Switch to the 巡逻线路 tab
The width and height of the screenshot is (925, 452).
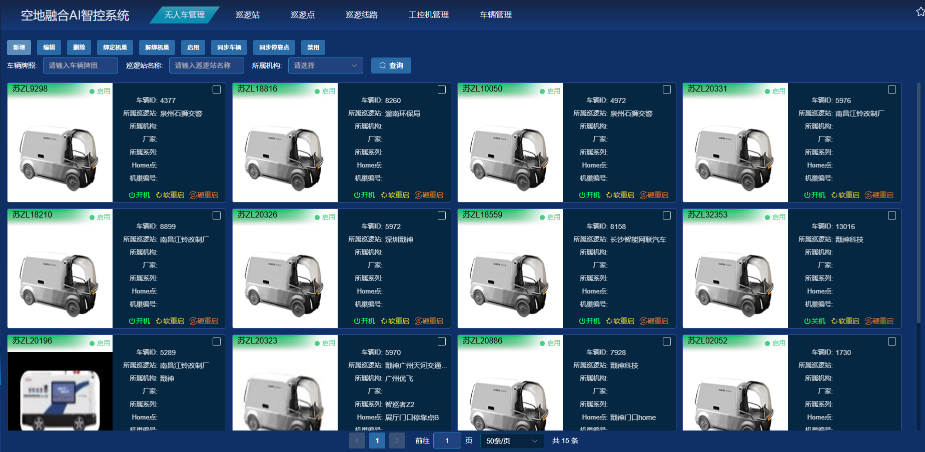pos(360,16)
